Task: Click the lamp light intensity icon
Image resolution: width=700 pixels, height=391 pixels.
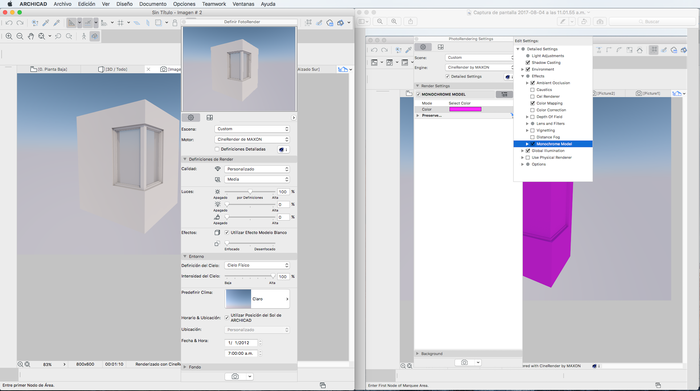Action: (217, 204)
